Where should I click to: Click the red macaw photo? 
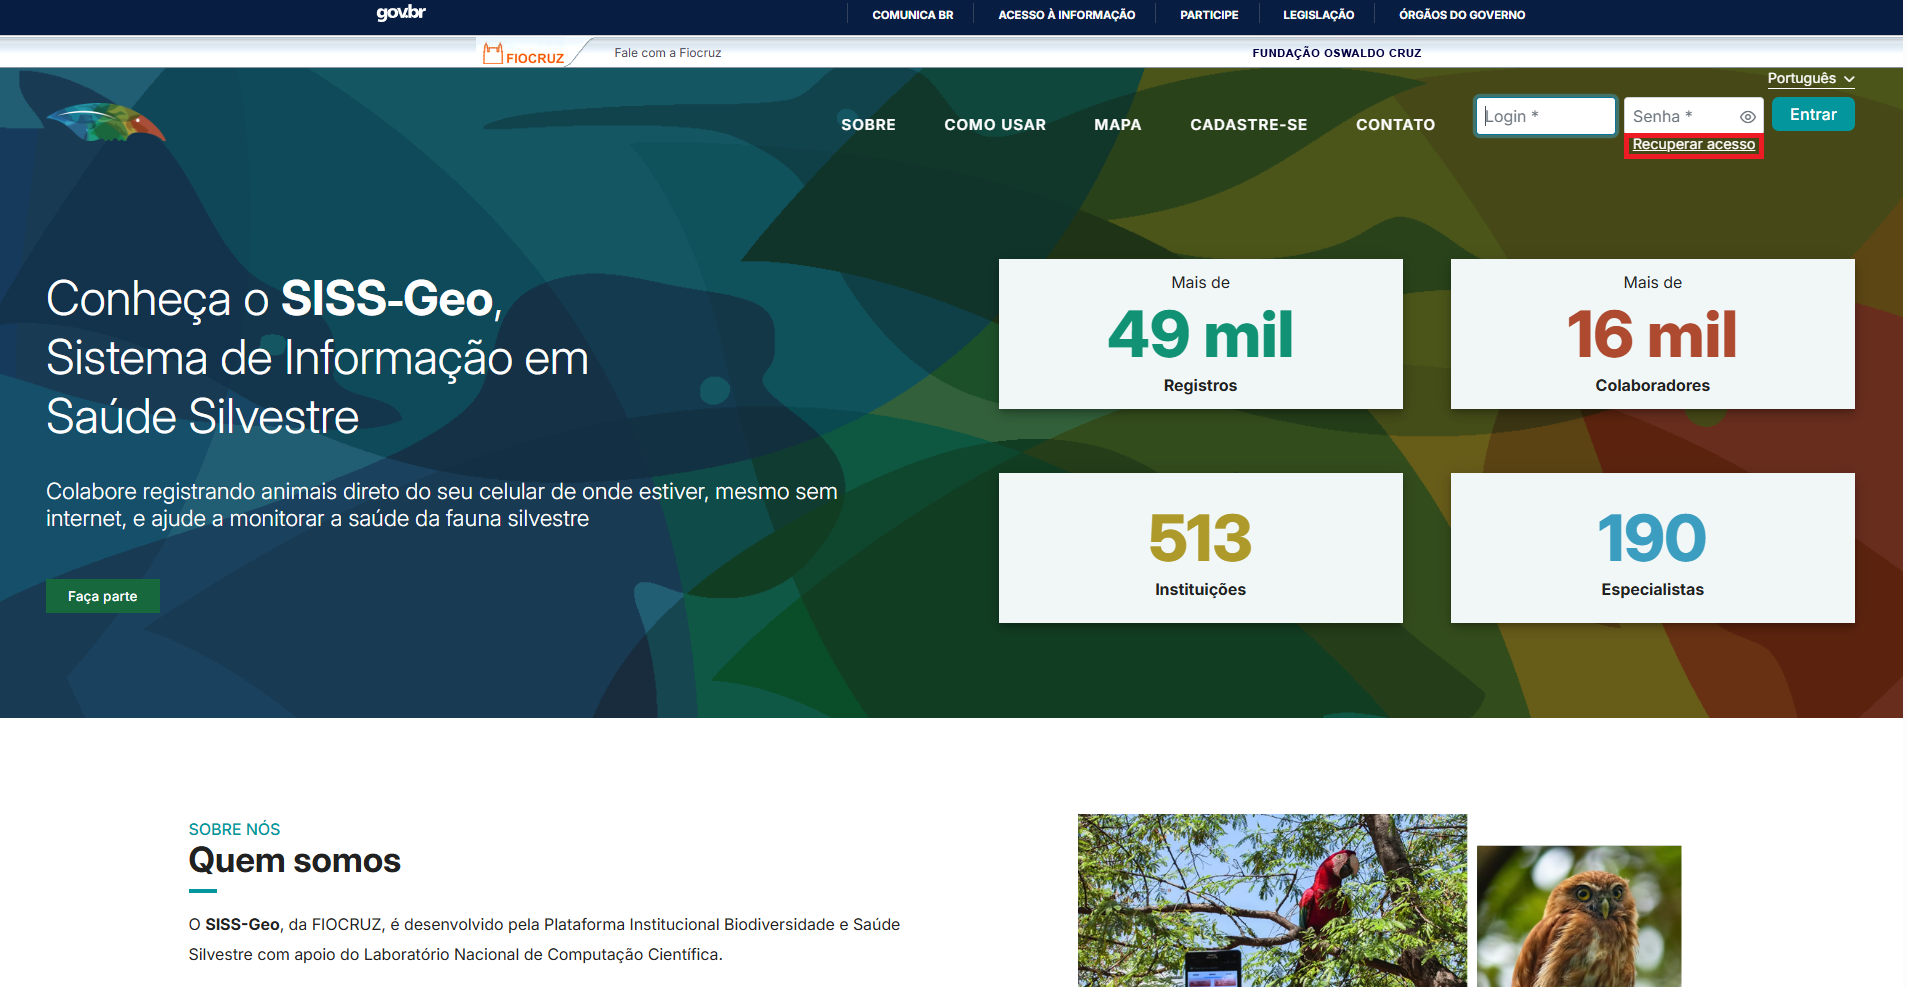tap(1271, 900)
